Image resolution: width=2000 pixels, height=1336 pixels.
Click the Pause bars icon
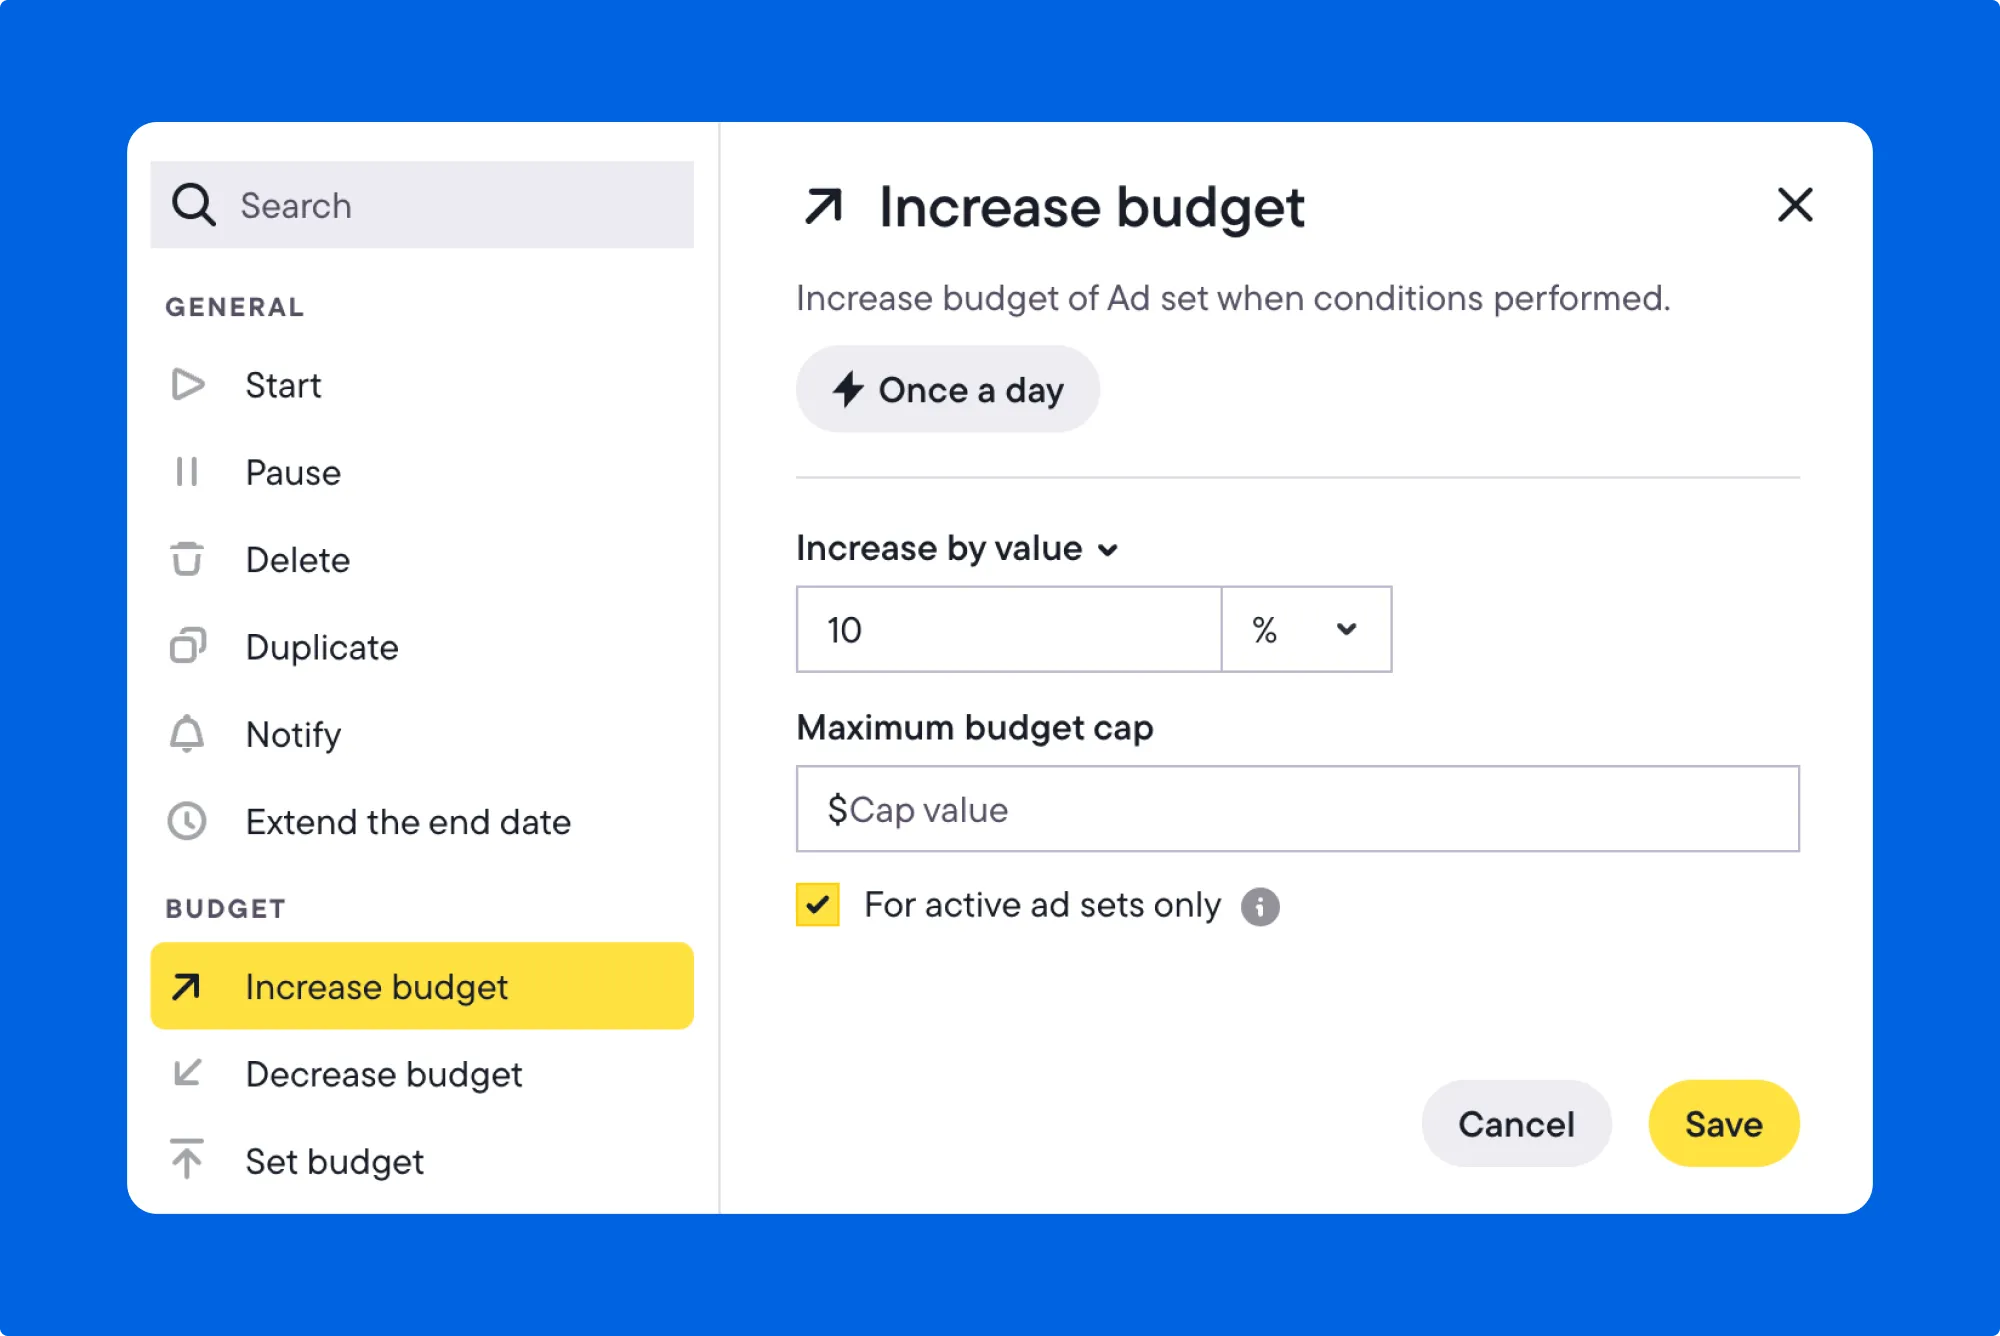click(x=187, y=472)
